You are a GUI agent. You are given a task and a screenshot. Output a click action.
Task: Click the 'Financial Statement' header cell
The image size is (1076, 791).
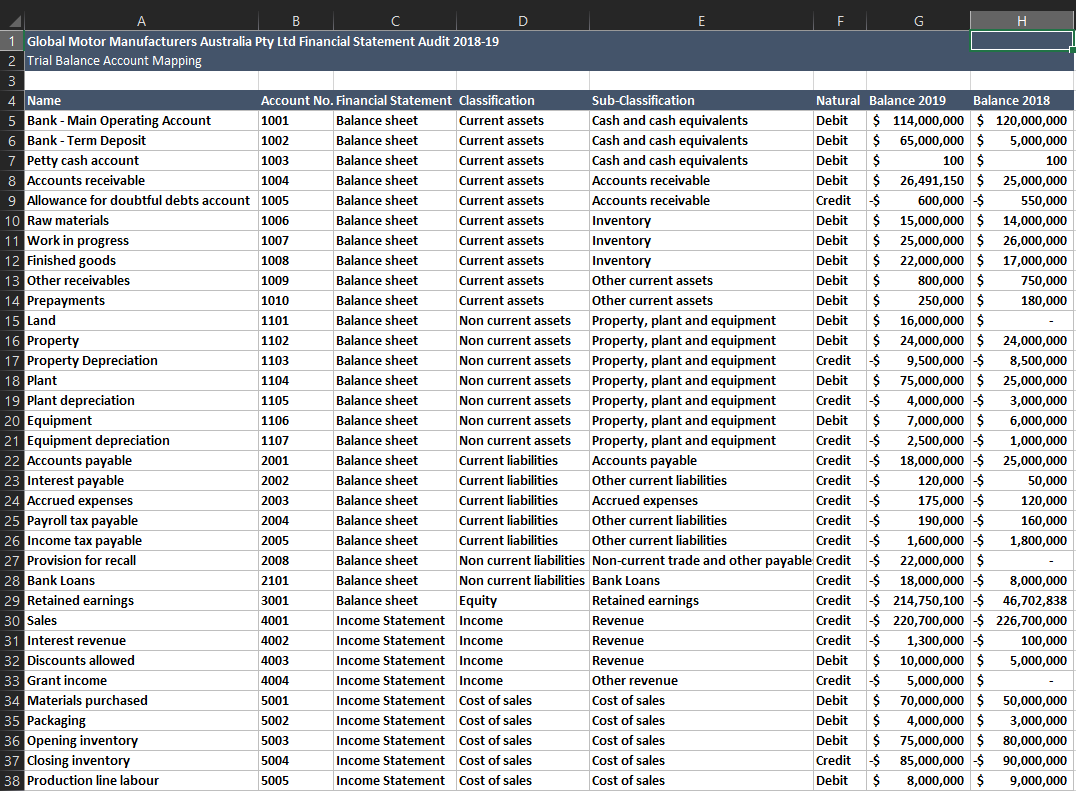pos(395,101)
